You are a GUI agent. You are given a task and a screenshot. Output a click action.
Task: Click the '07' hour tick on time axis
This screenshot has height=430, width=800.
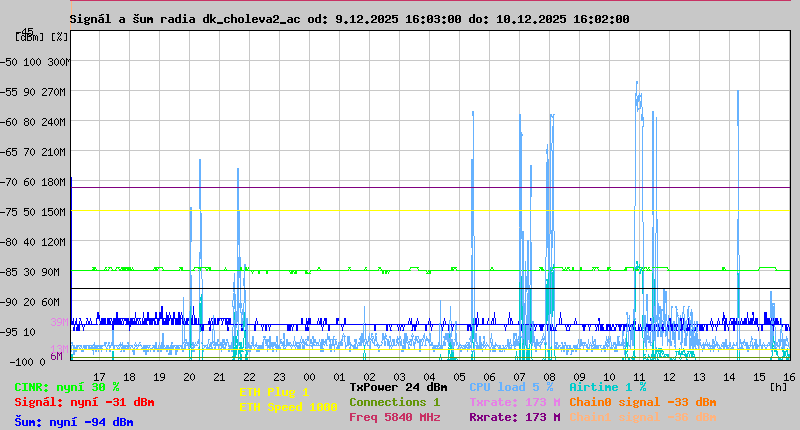pyautogui.click(x=519, y=377)
